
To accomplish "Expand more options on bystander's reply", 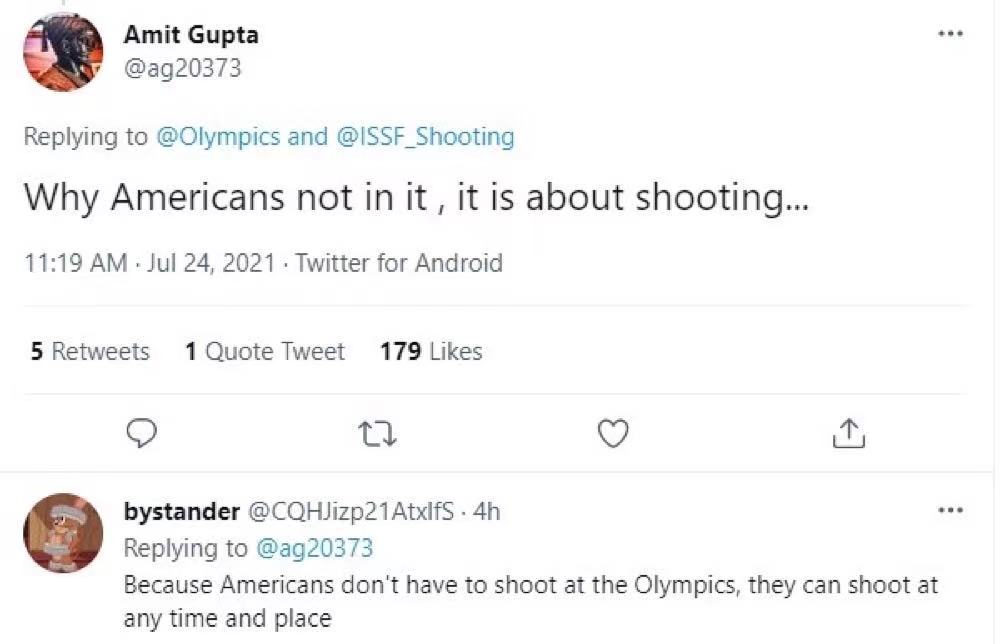I will (x=950, y=511).
